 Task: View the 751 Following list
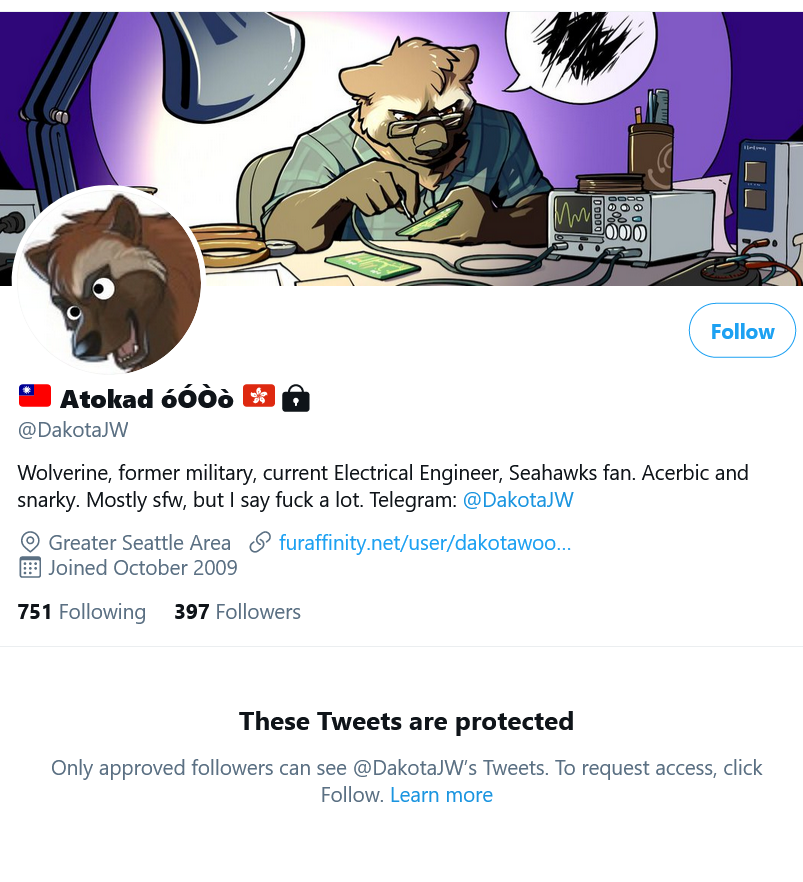82,612
